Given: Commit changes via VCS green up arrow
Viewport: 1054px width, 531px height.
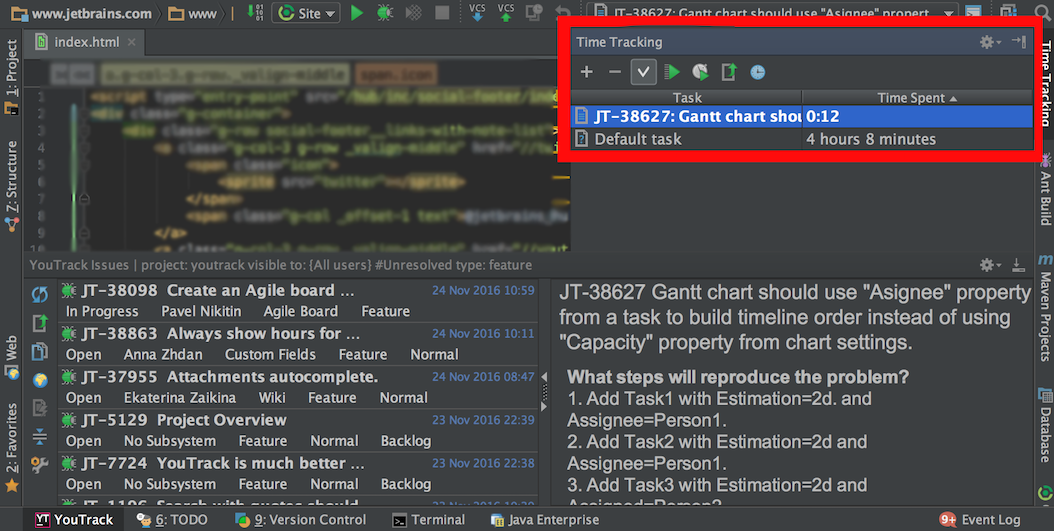Looking at the screenshot, I should [x=505, y=12].
